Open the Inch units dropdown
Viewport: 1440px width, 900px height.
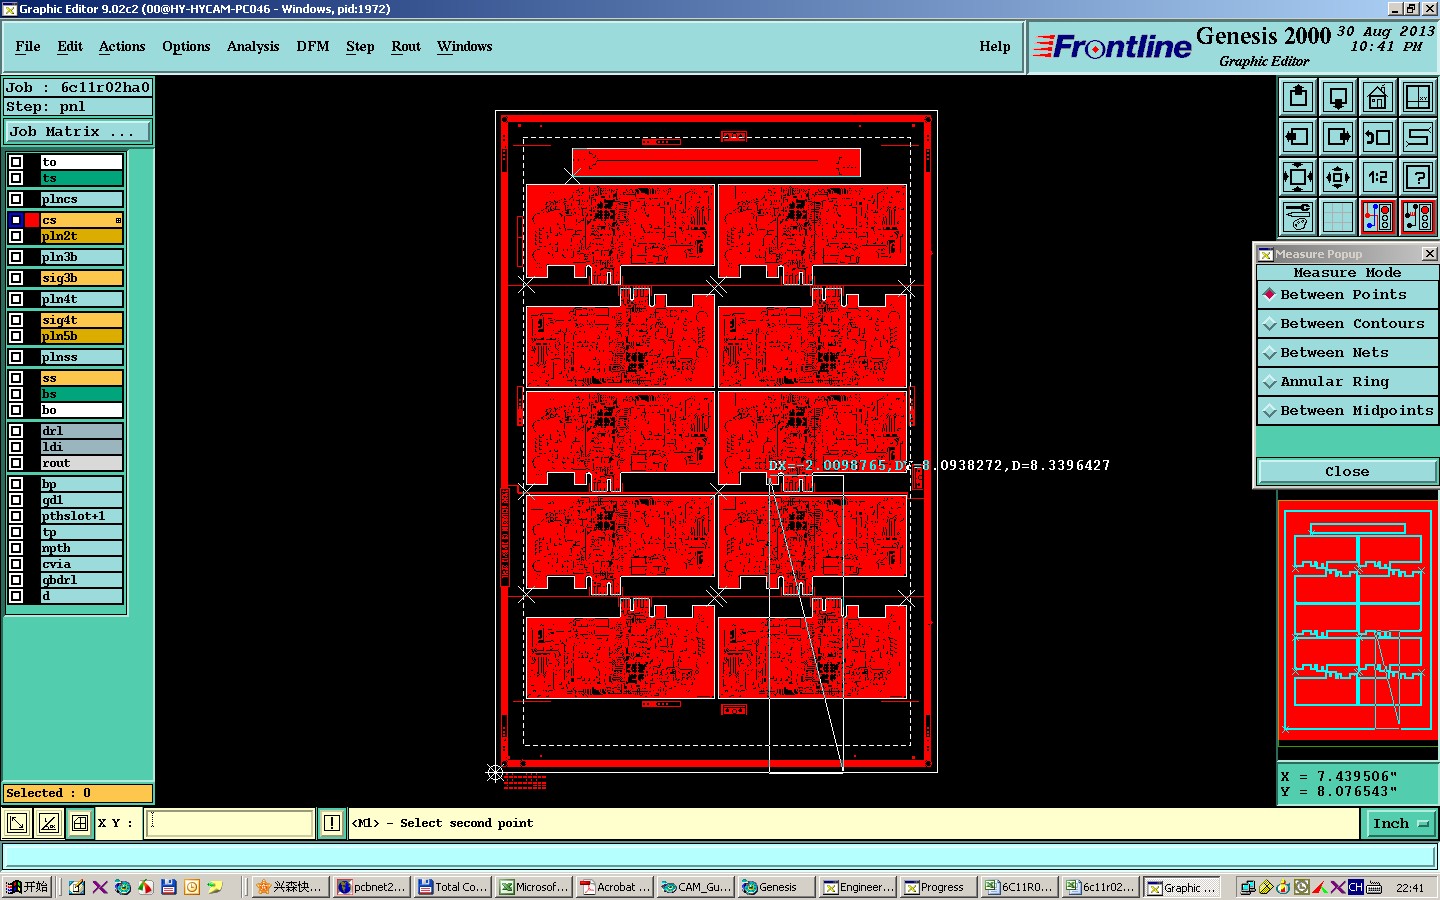[1400, 824]
